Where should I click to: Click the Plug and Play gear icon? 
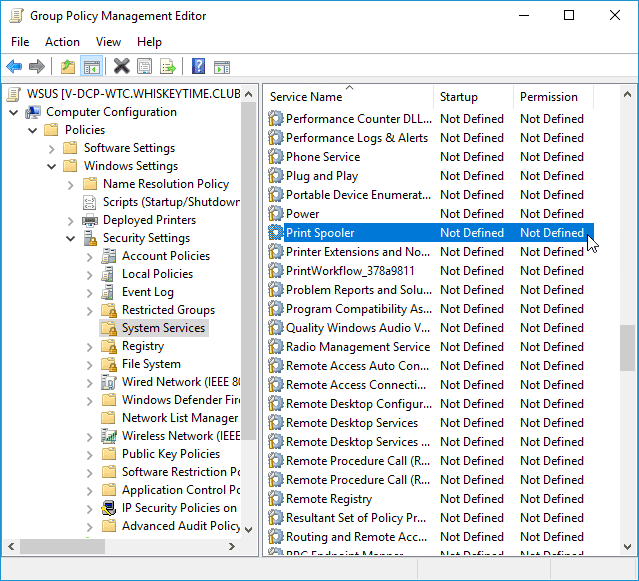[x=275, y=176]
